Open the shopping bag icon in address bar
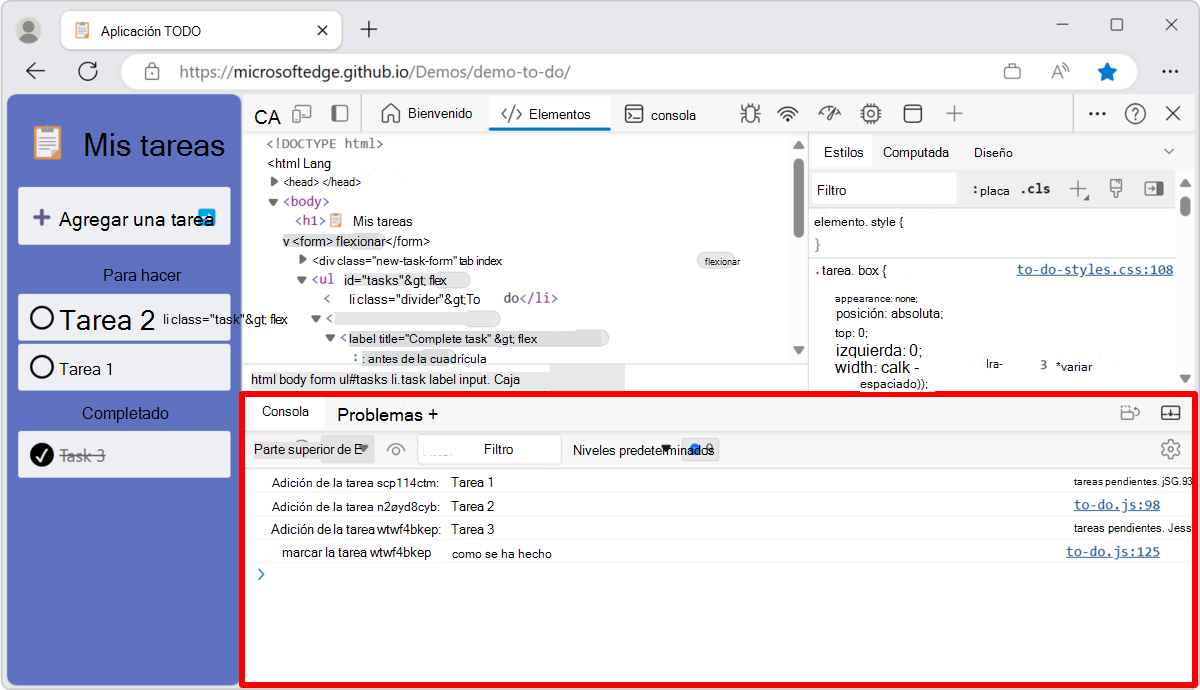 (1012, 72)
